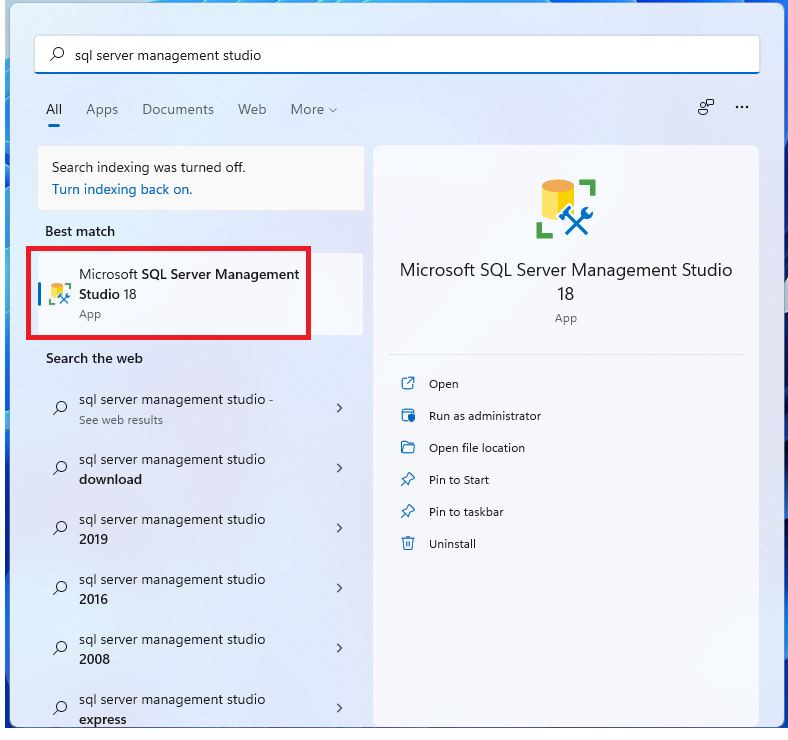Image resolution: width=788 pixels, height=740 pixels.
Task: Click the Run as administrator shield icon
Action: pos(408,416)
